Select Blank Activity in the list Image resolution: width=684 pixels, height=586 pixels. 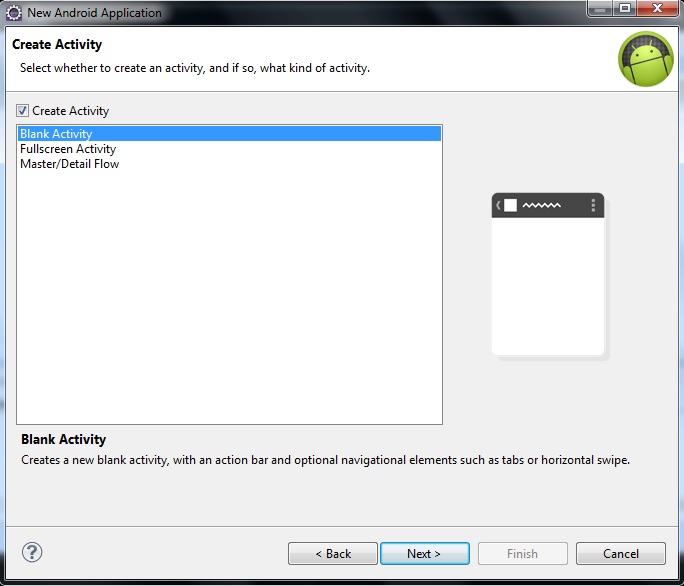[x=229, y=134]
